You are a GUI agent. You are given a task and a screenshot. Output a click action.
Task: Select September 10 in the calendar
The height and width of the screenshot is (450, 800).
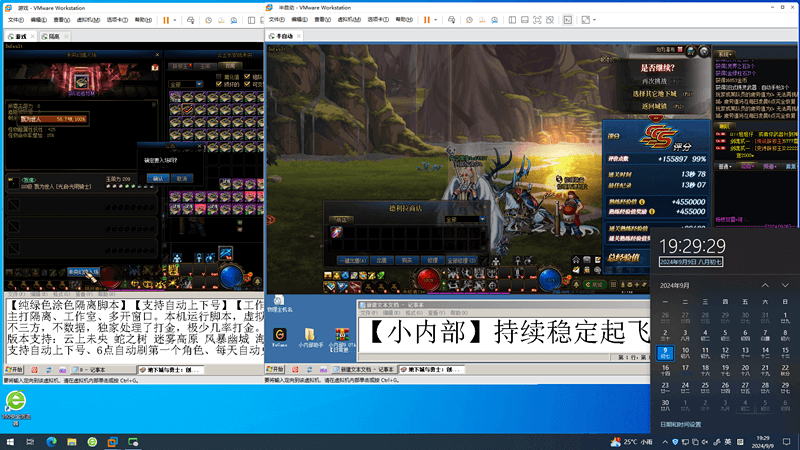pyautogui.click(x=685, y=352)
